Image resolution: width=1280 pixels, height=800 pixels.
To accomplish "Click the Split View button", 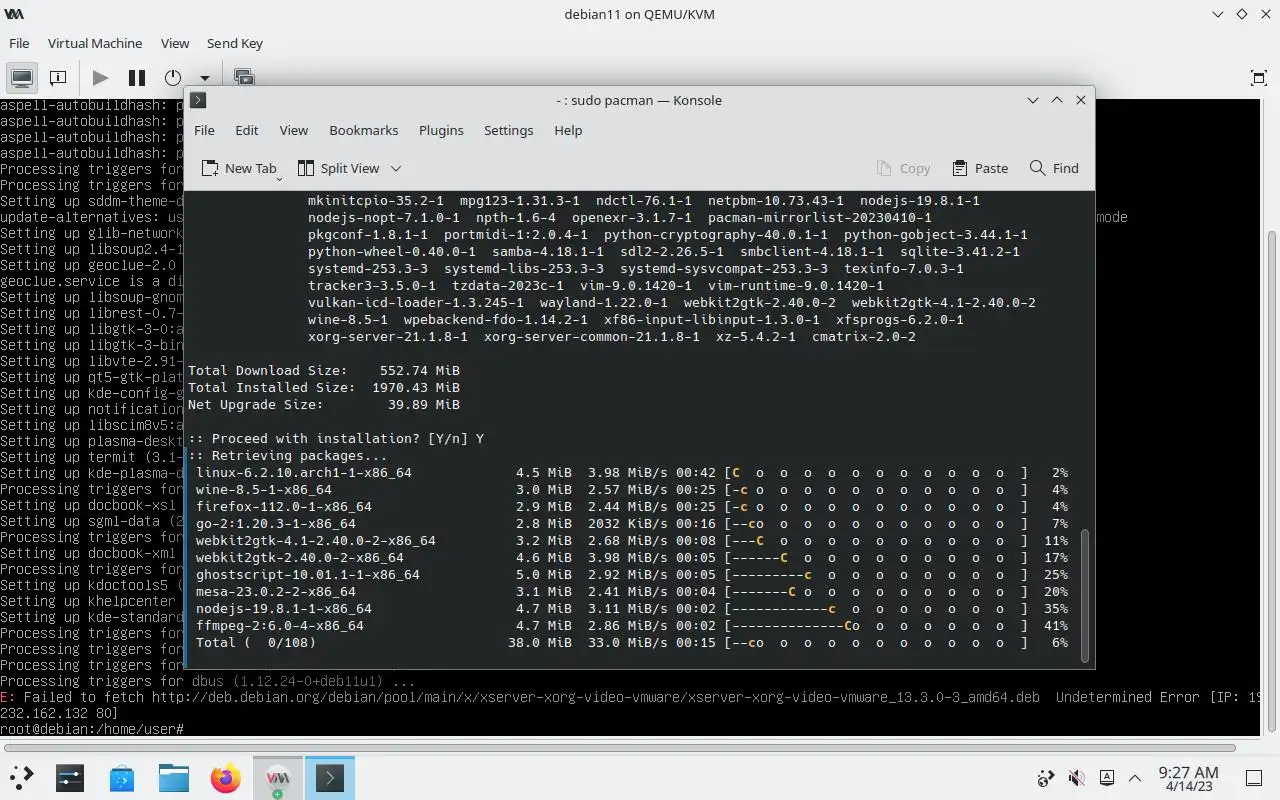I will (338, 168).
